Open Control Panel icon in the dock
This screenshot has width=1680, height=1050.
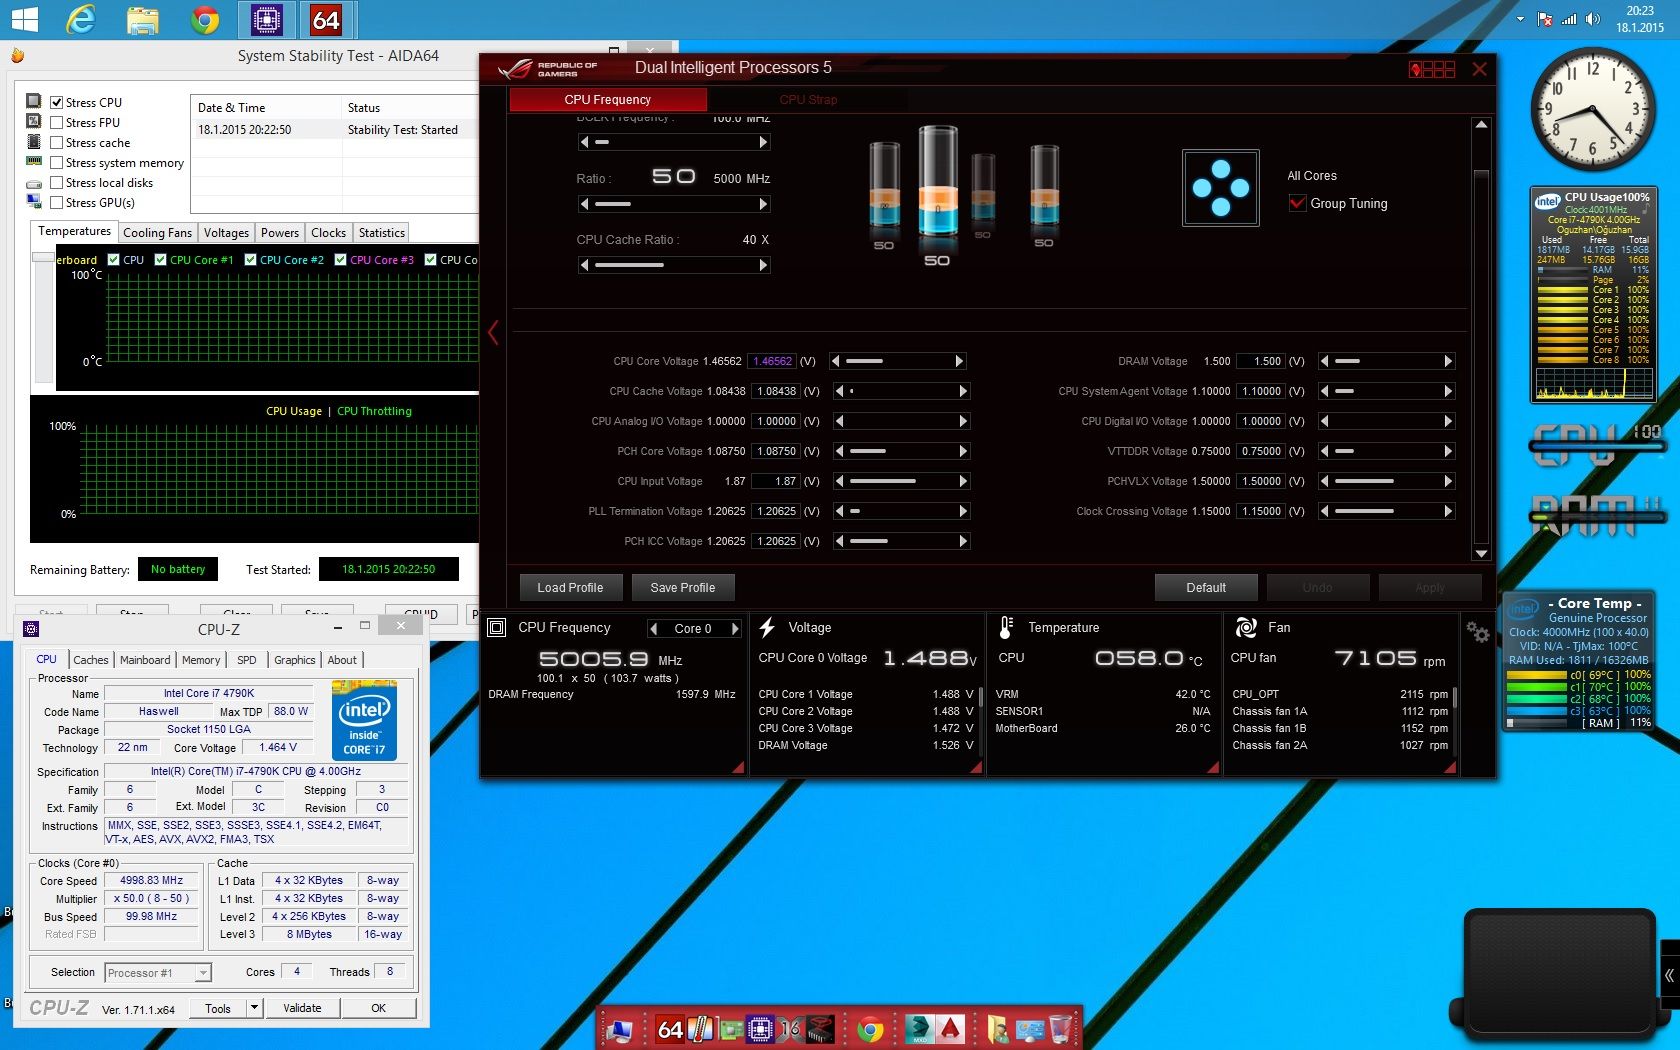pos(1029,1029)
